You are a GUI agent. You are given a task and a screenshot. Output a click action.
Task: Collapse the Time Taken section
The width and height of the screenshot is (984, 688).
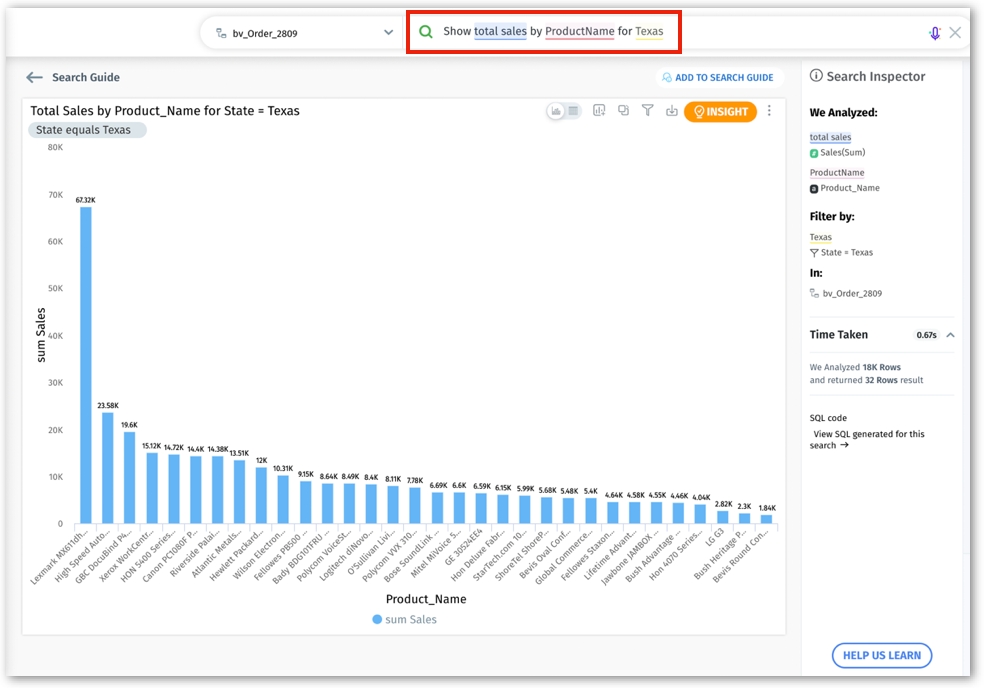(950, 335)
